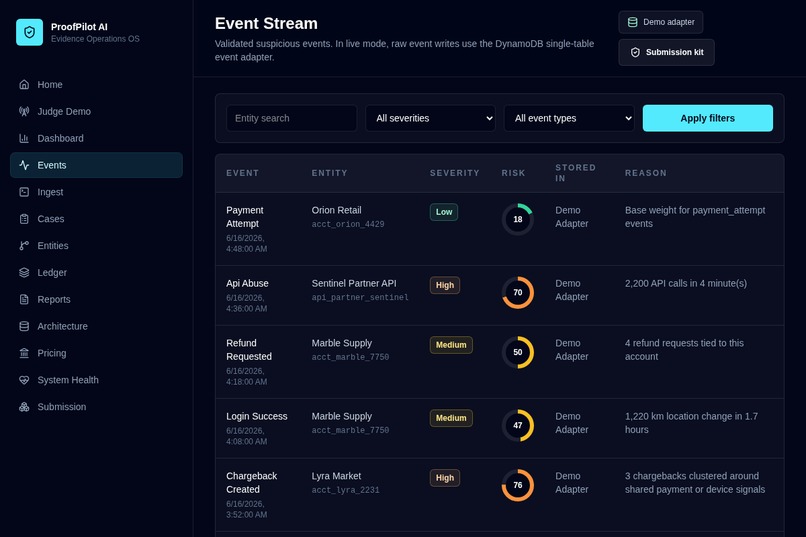This screenshot has height=537, width=806.
Task: Click the Ledger layers icon
Action: click(24, 272)
